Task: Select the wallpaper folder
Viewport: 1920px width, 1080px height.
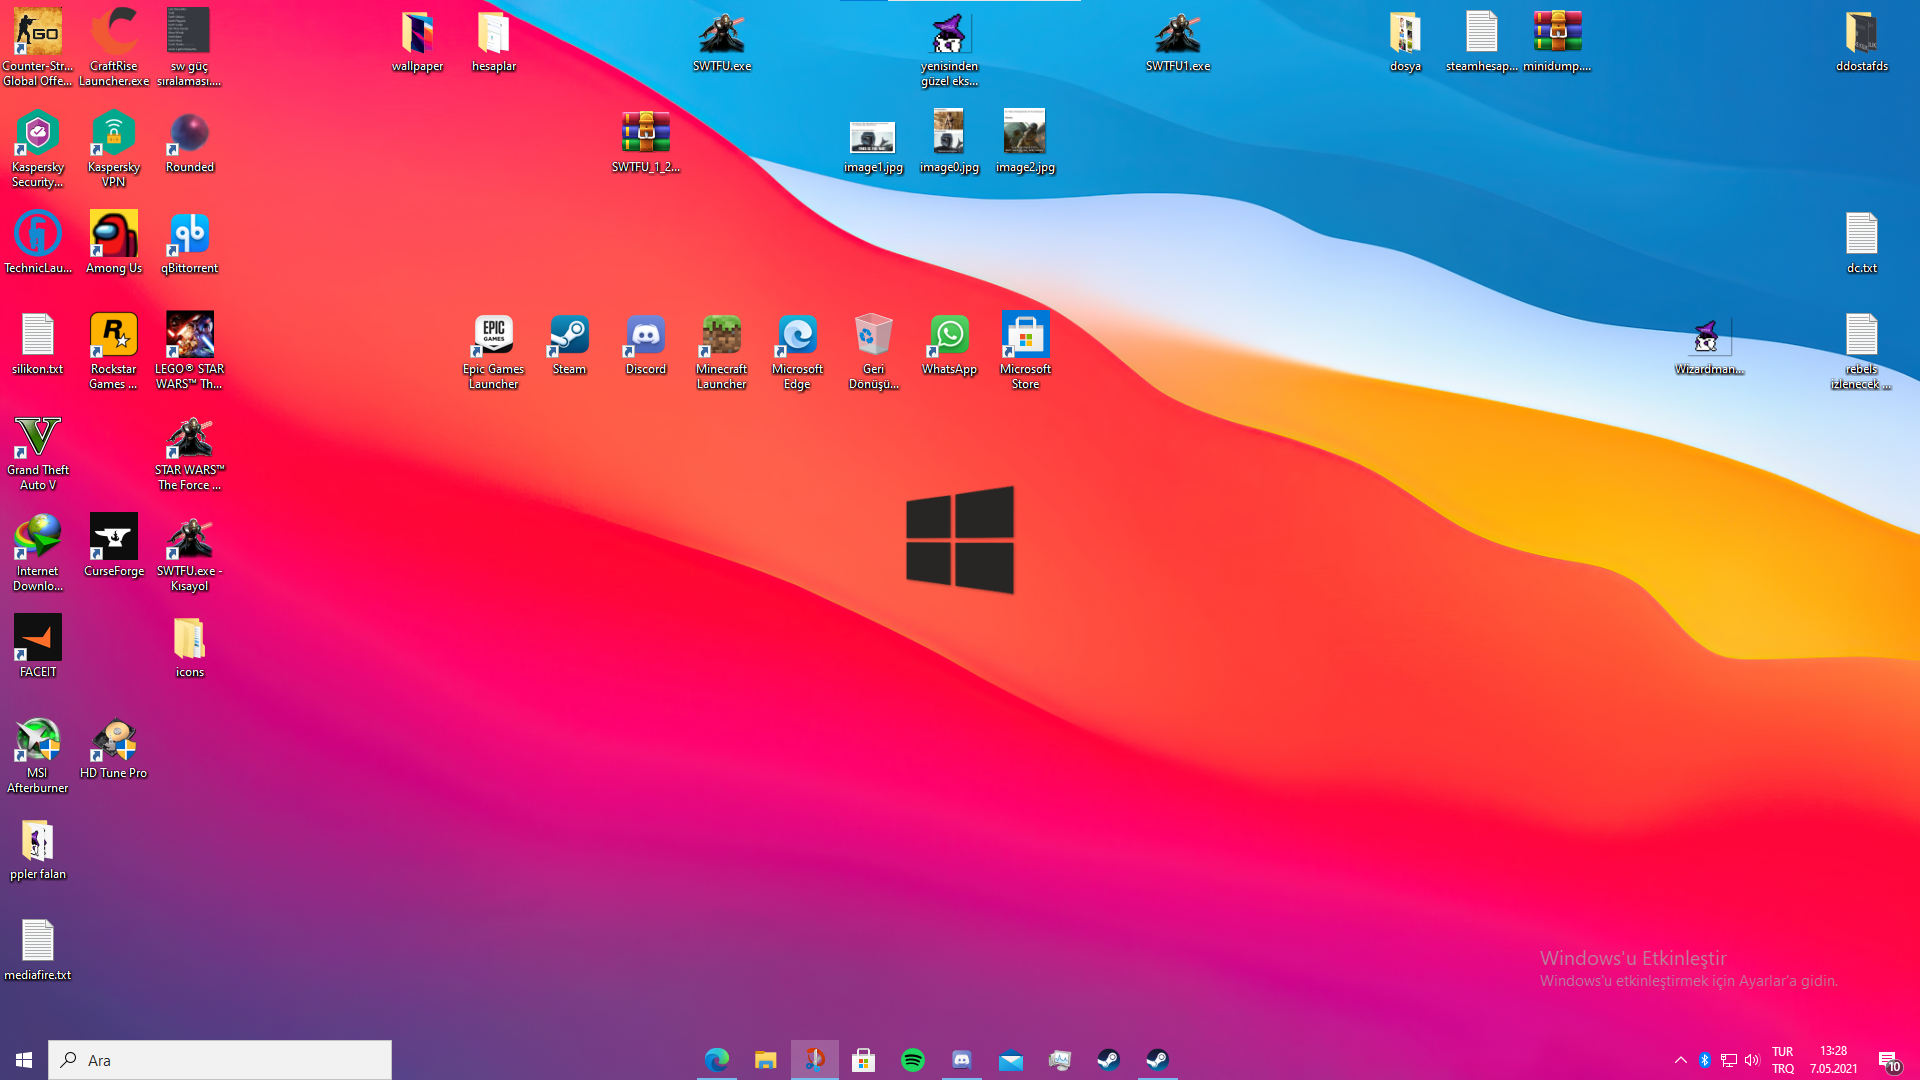Action: (x=418, y=40)
